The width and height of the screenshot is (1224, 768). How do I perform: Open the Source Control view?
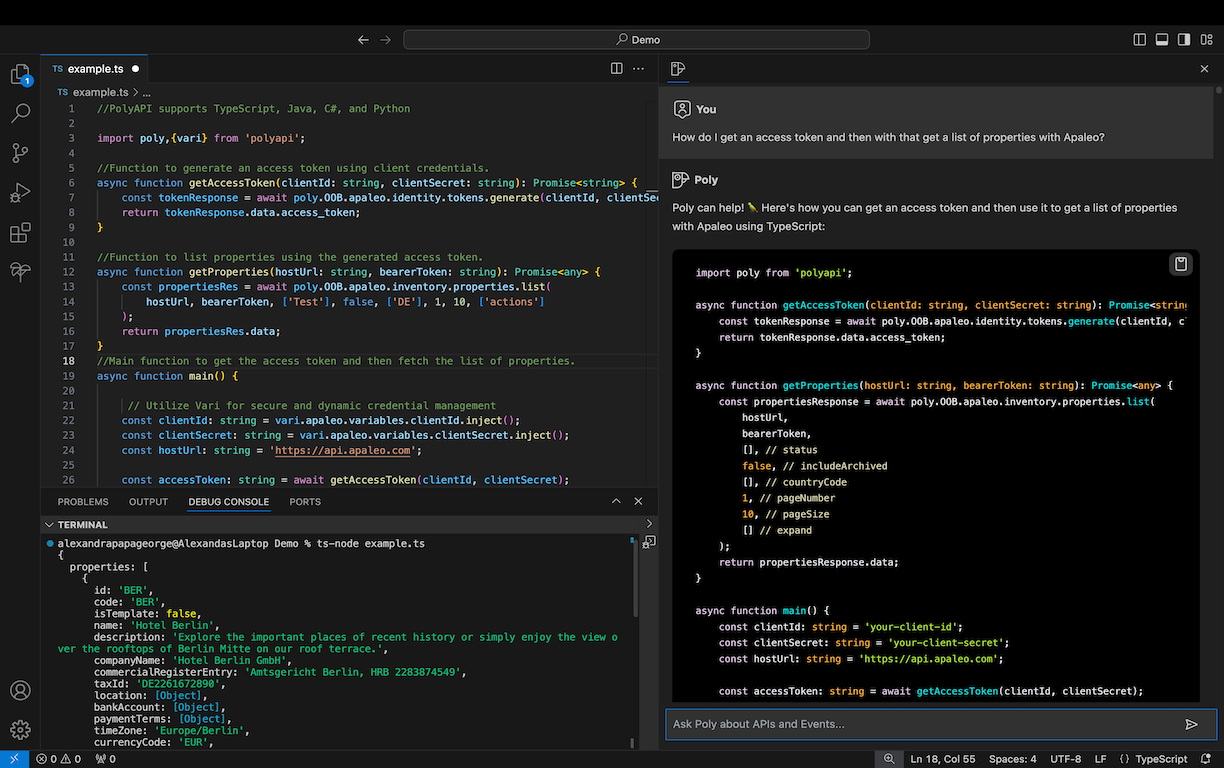(x=20, y=153)
